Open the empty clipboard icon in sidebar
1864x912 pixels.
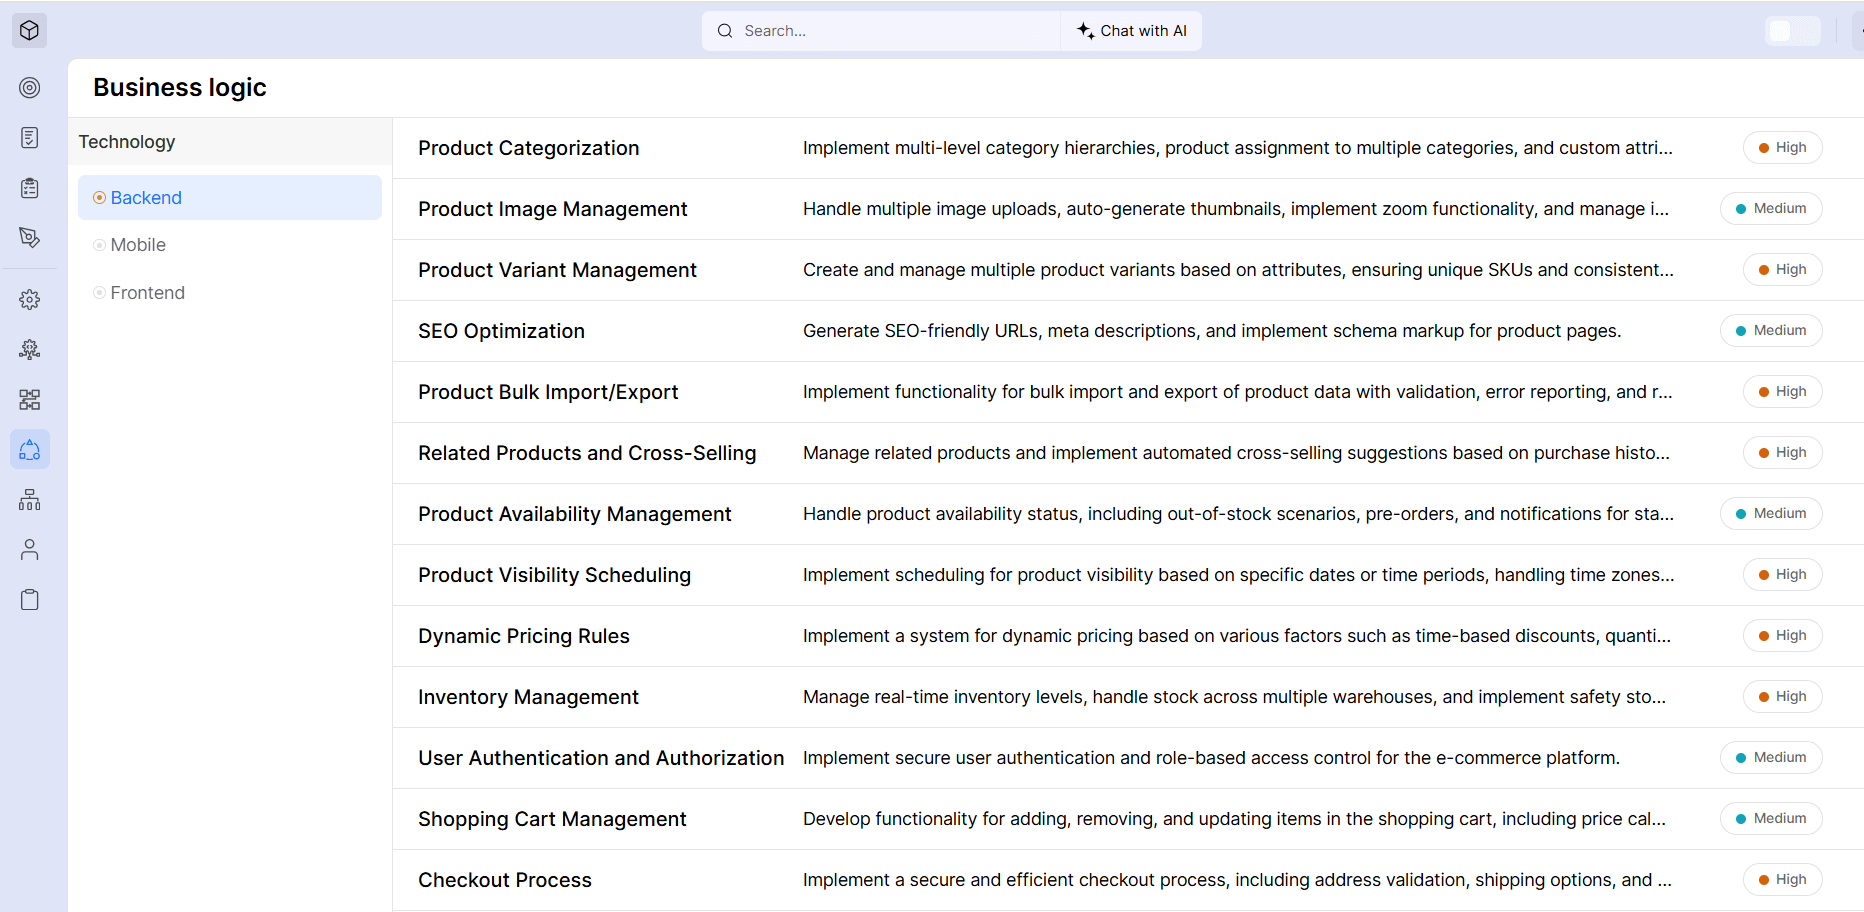(30, 600)
